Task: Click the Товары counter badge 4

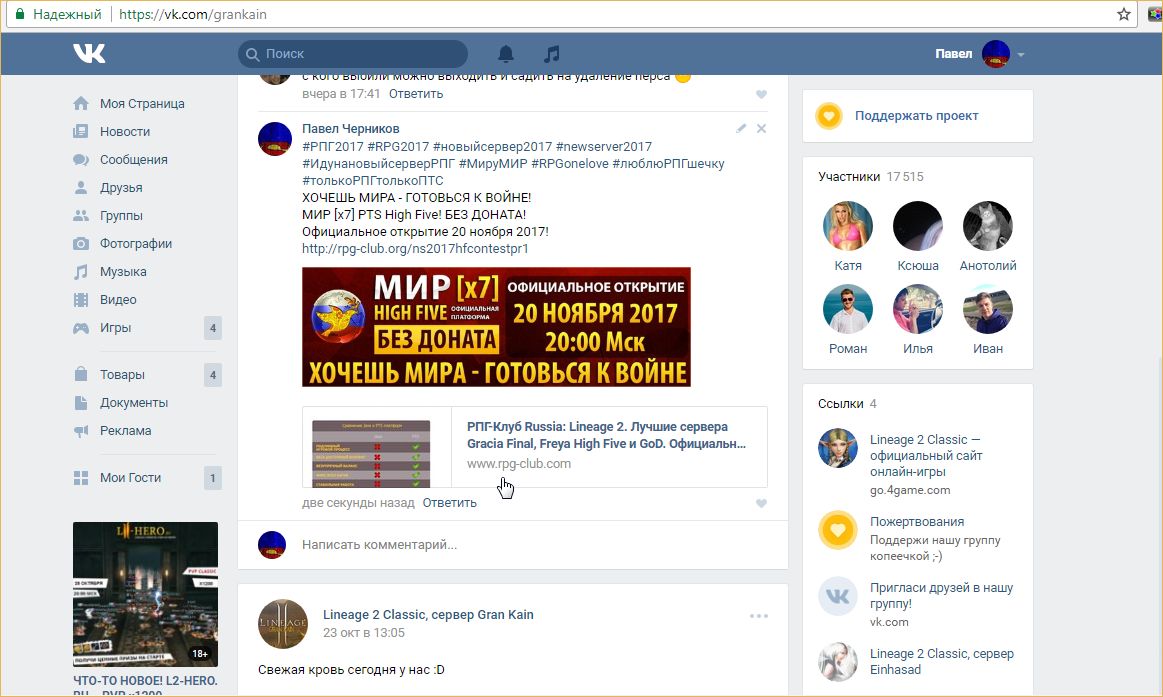Action: click(213, 374)
